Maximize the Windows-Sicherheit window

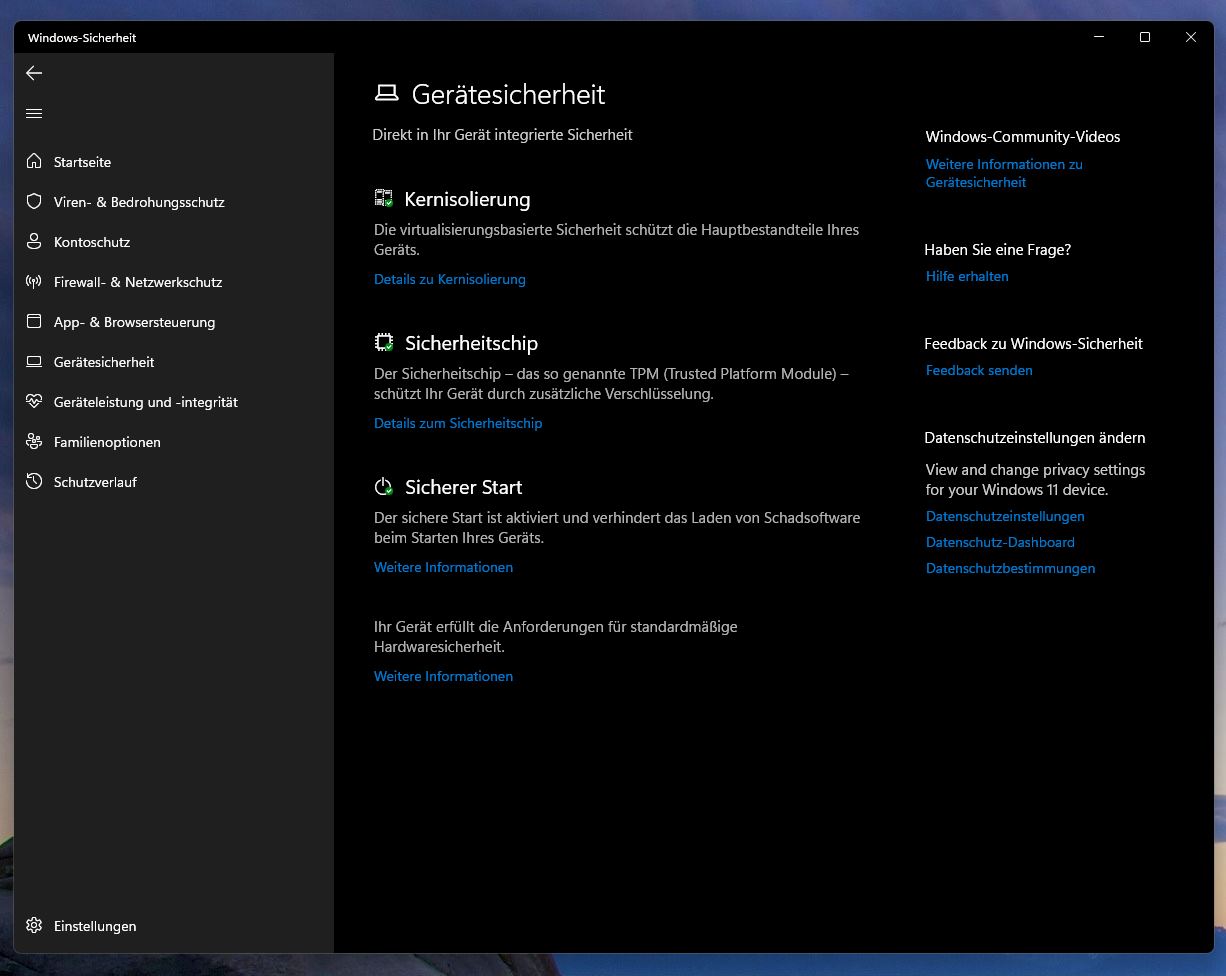(x=1145, y=37)
